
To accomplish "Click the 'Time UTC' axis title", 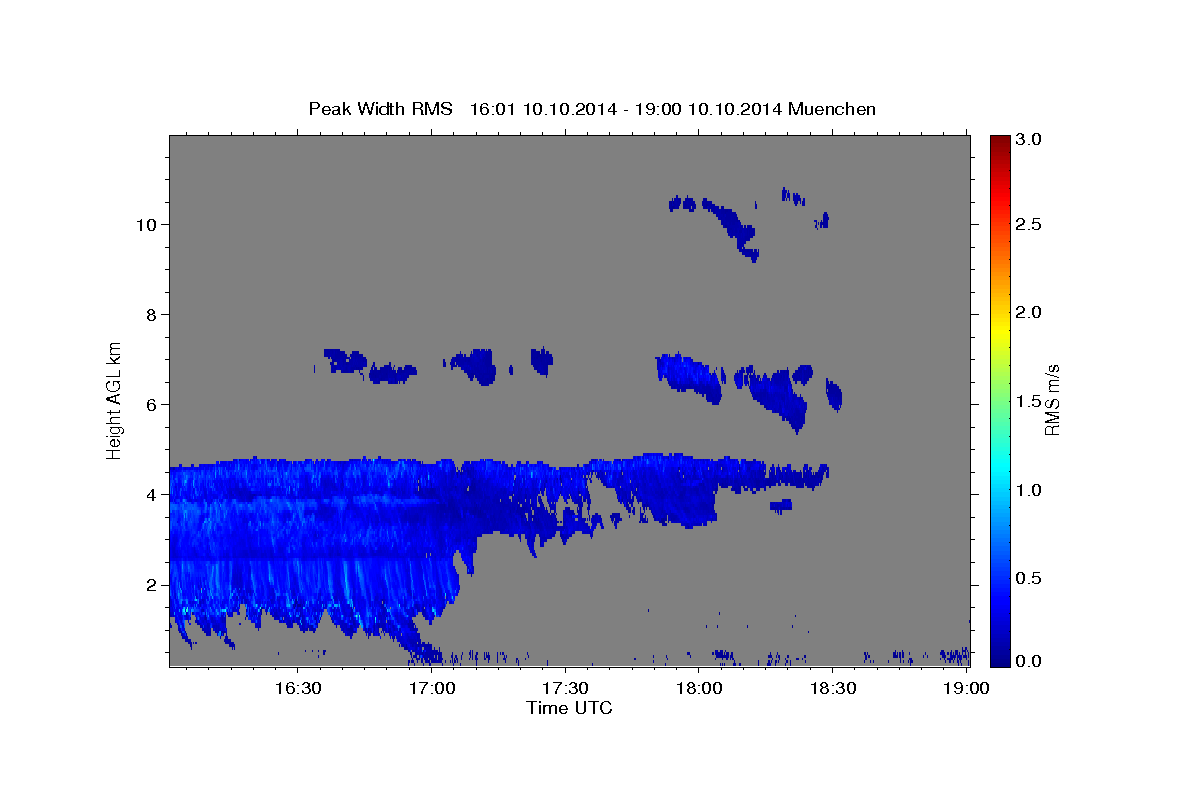I will click(x=569, y=708).
